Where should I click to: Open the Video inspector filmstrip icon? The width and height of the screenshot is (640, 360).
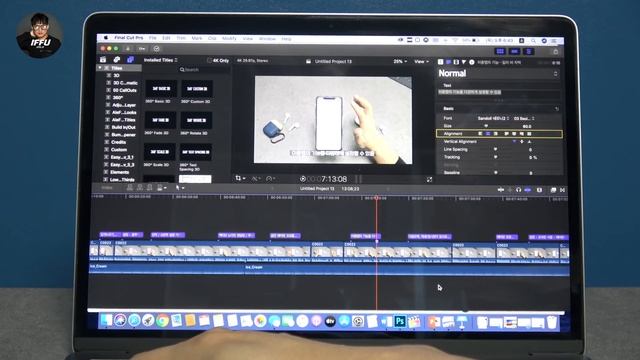tap(456, 62)
